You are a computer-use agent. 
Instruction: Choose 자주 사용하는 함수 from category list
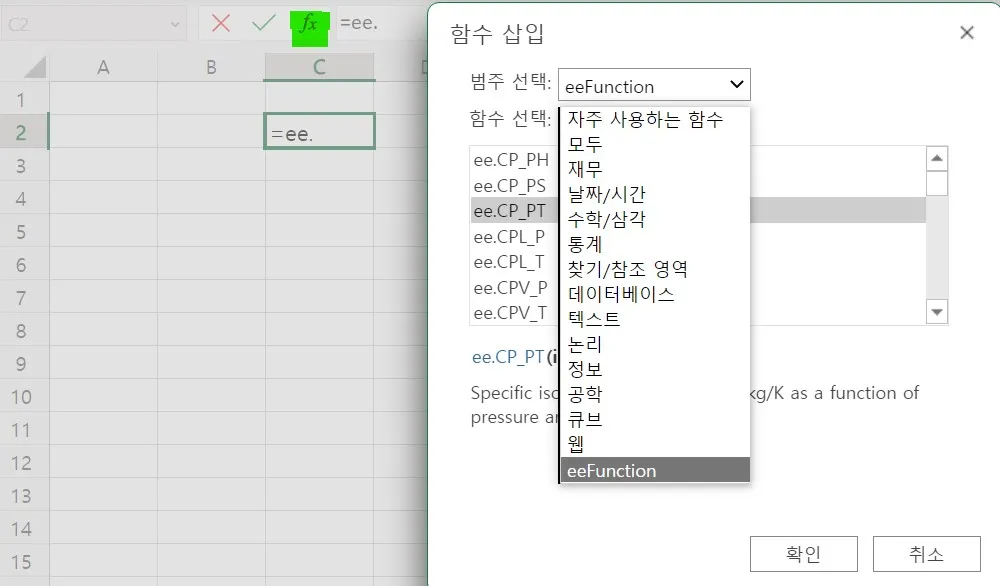tap(645, 120)
